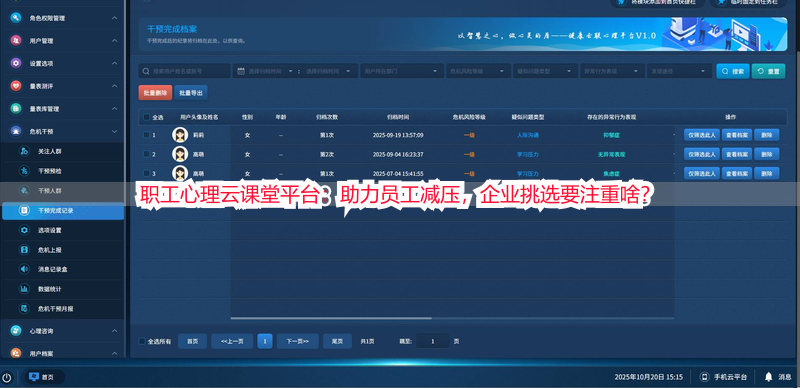Image resolution: width=800 pixels, height=388 pixels.
Task: Click the user name search input field
Action: [x=185, y=71]
